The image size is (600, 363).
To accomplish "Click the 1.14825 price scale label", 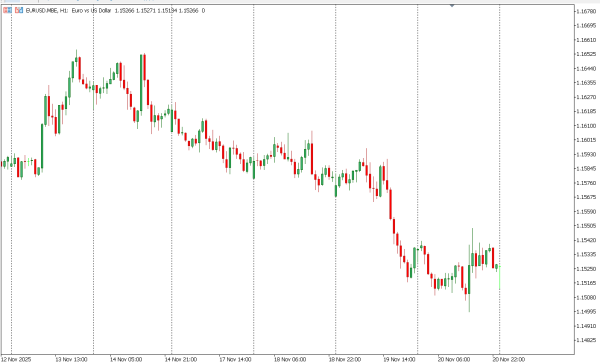I will click(586, 340).
